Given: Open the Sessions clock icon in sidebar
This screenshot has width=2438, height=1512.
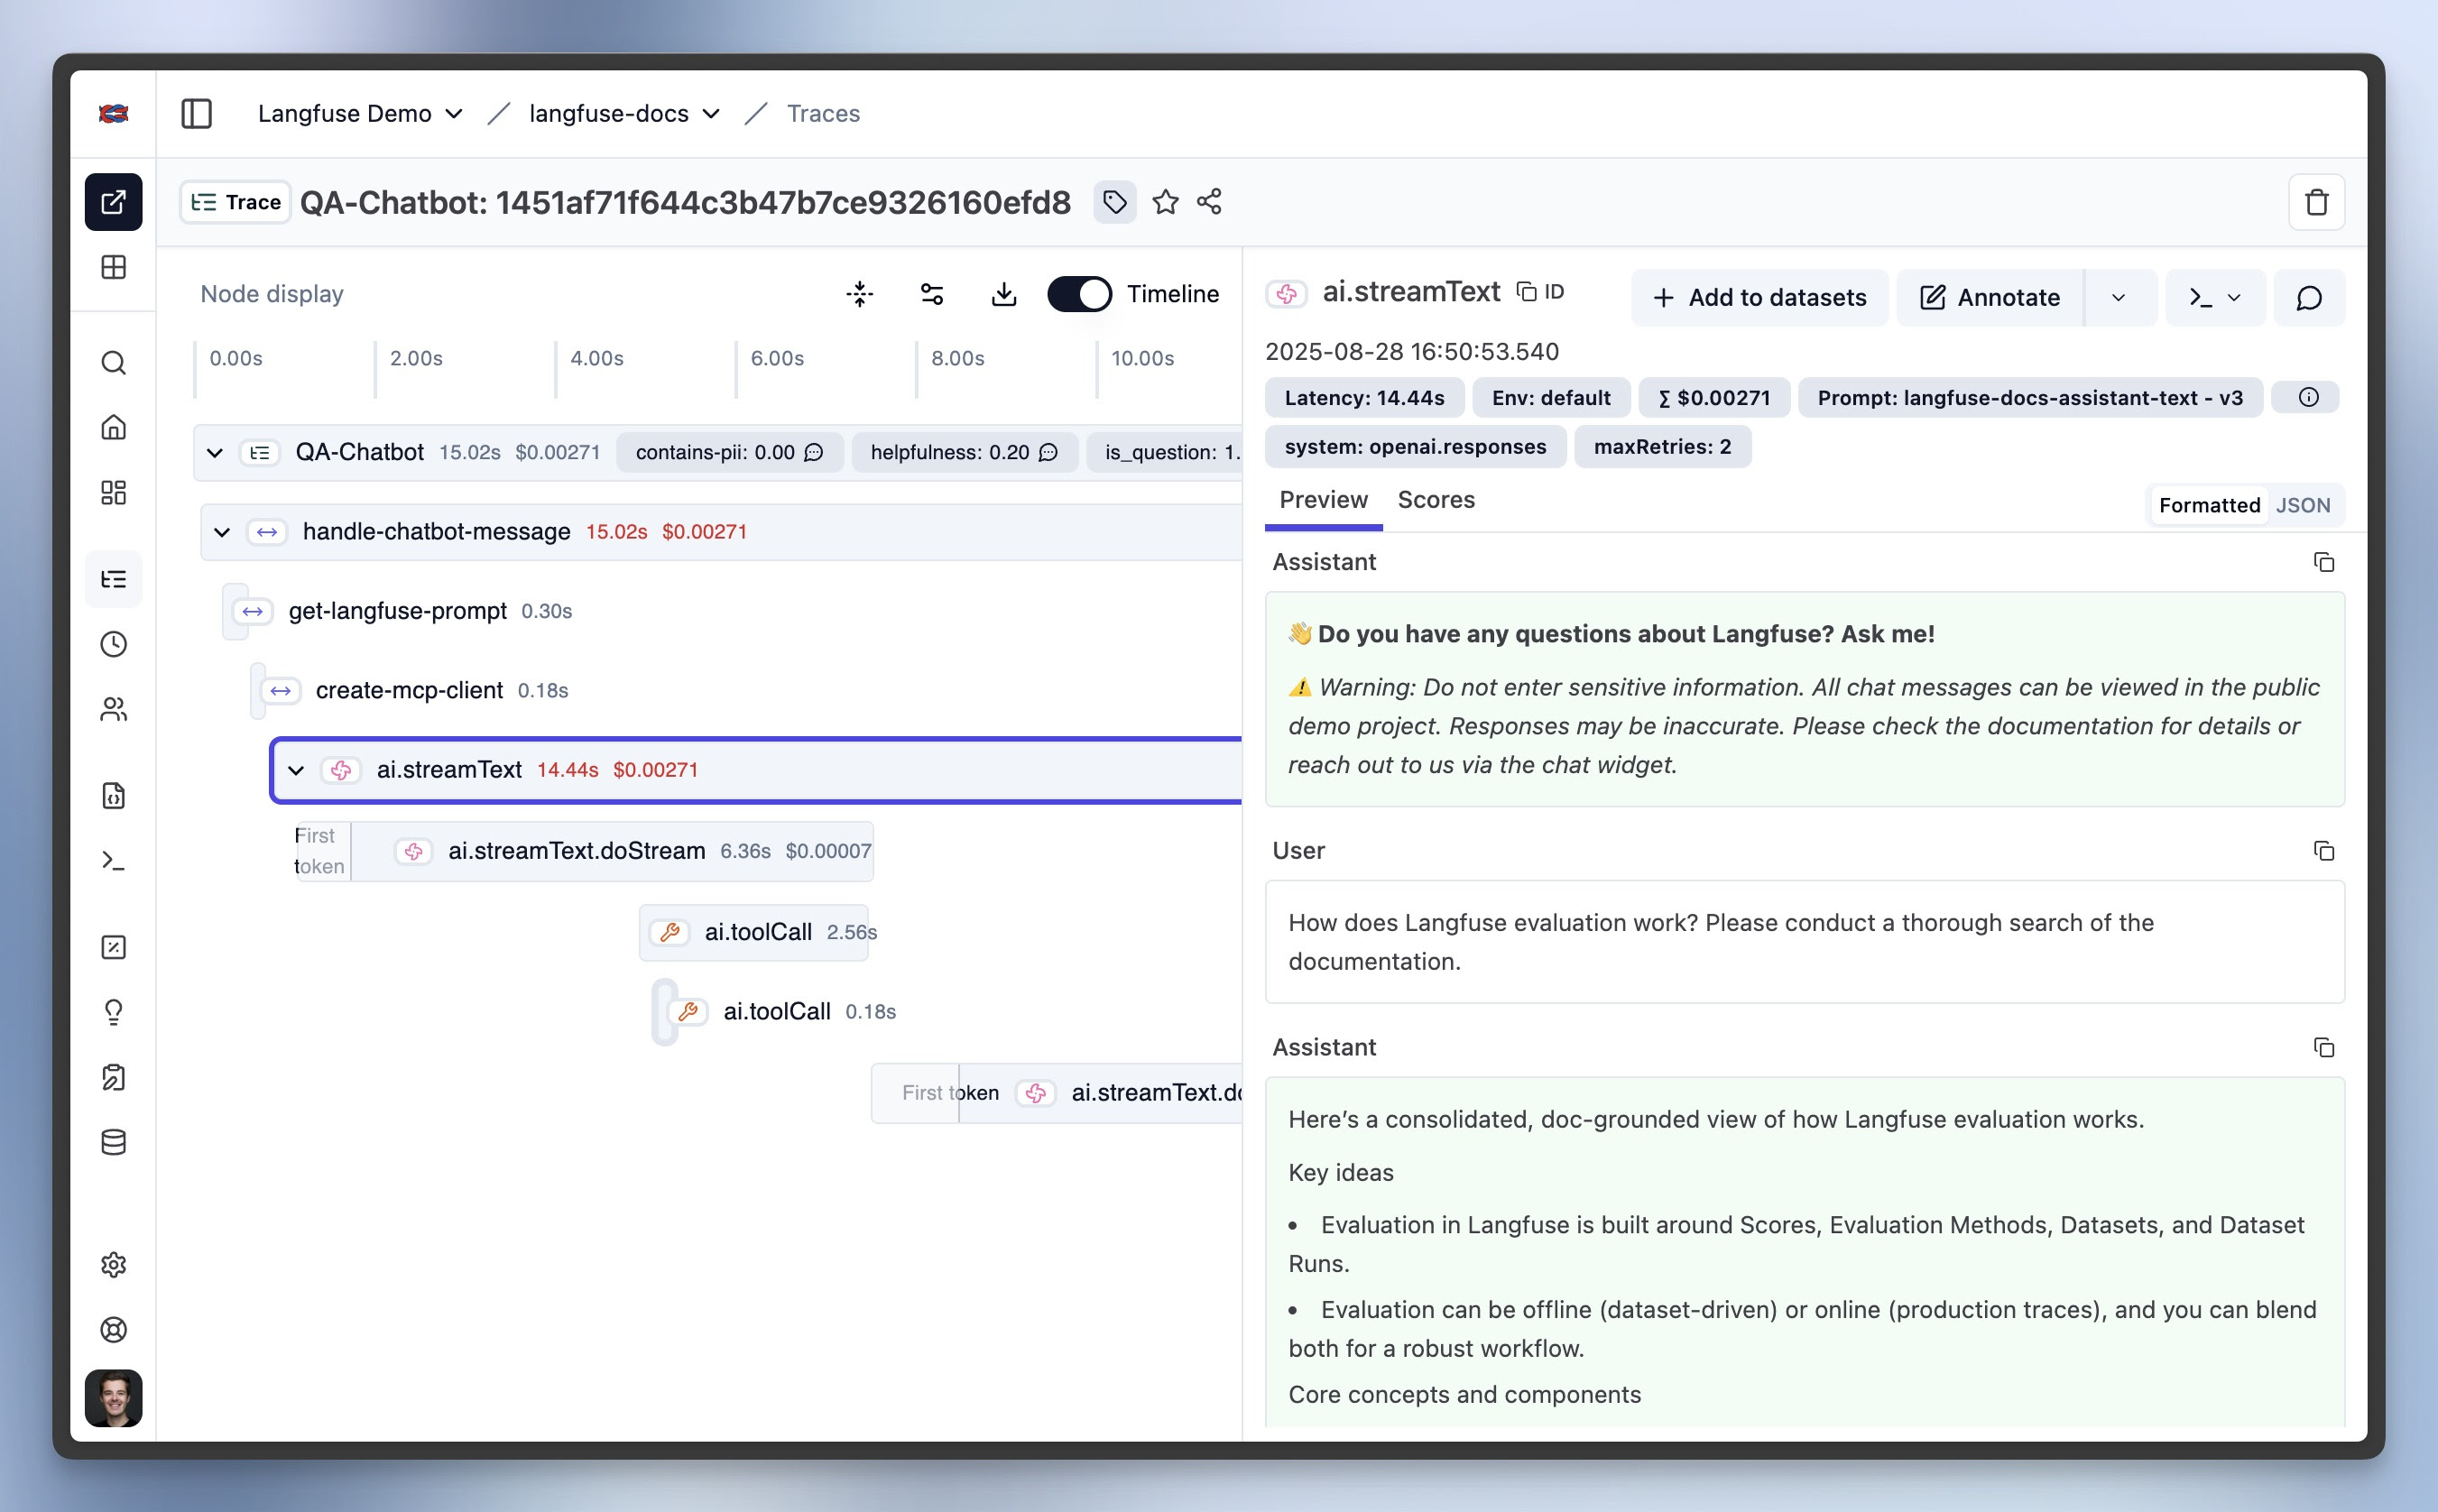Looking at the screenshot, I should click(x=113, y=643).
